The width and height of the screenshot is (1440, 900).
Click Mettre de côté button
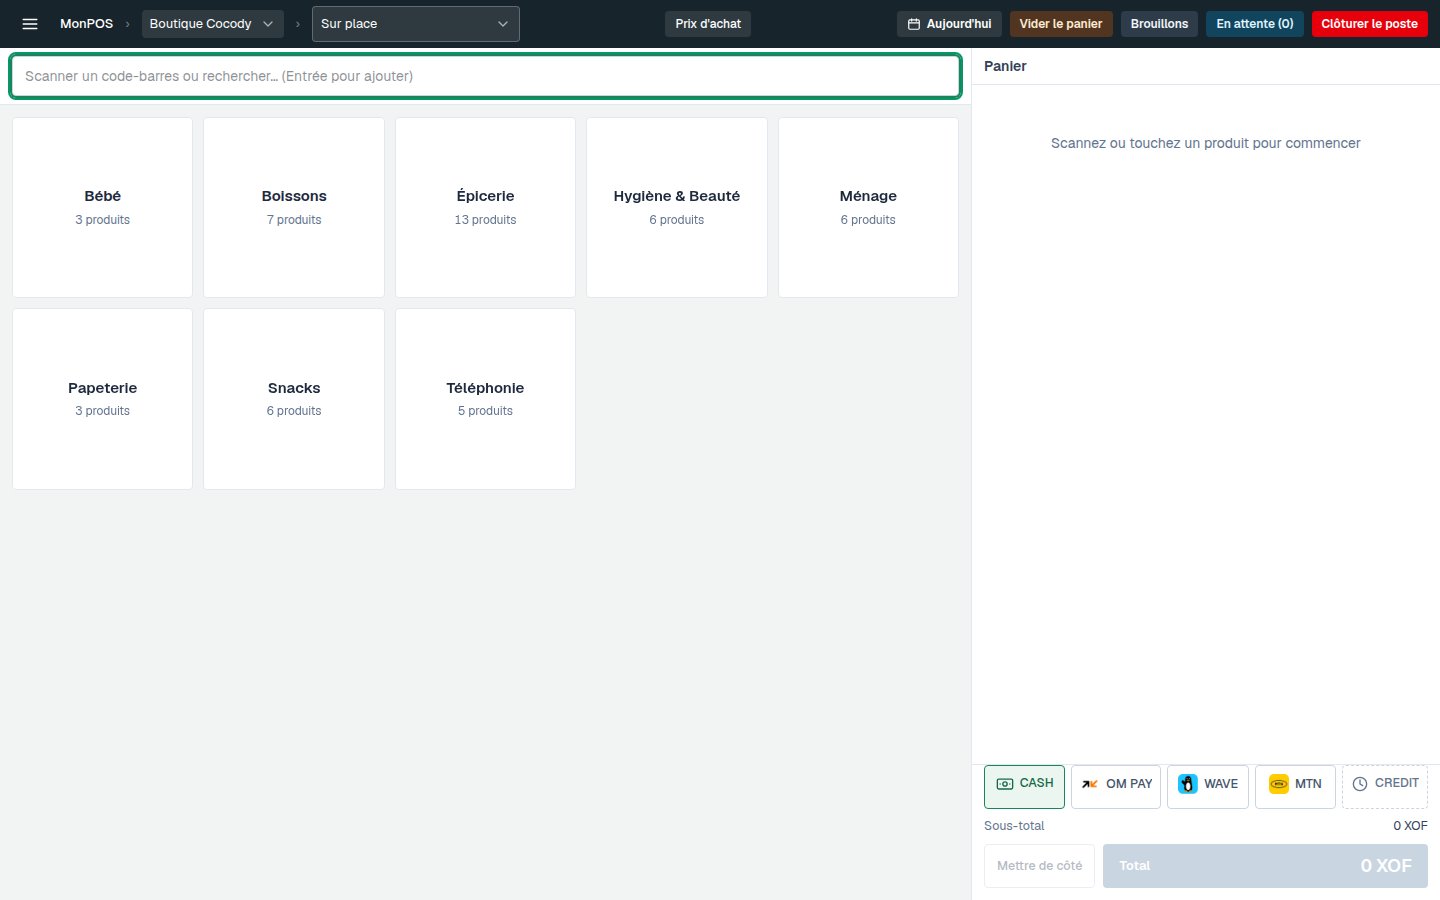(1039, 866)
